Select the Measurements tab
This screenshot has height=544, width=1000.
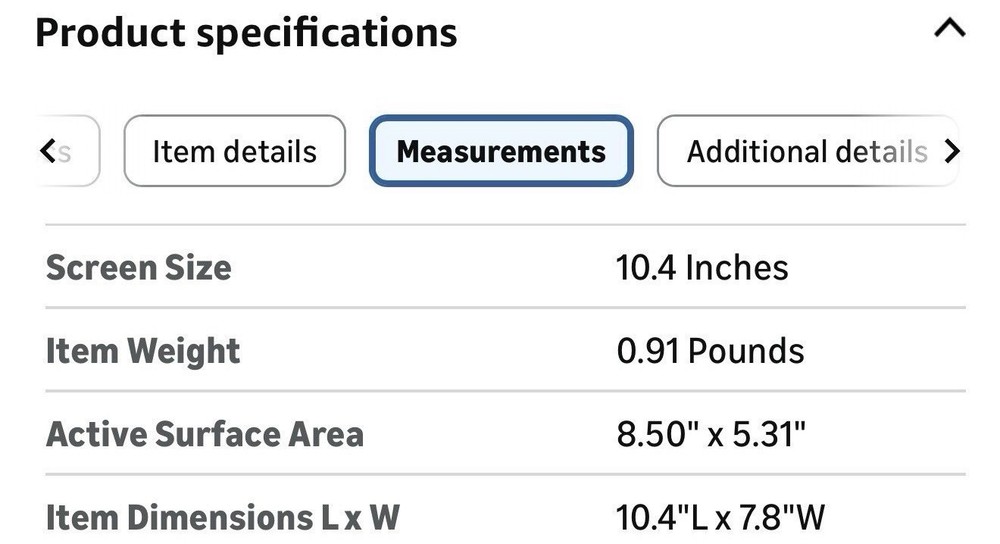tap(501, 151)
